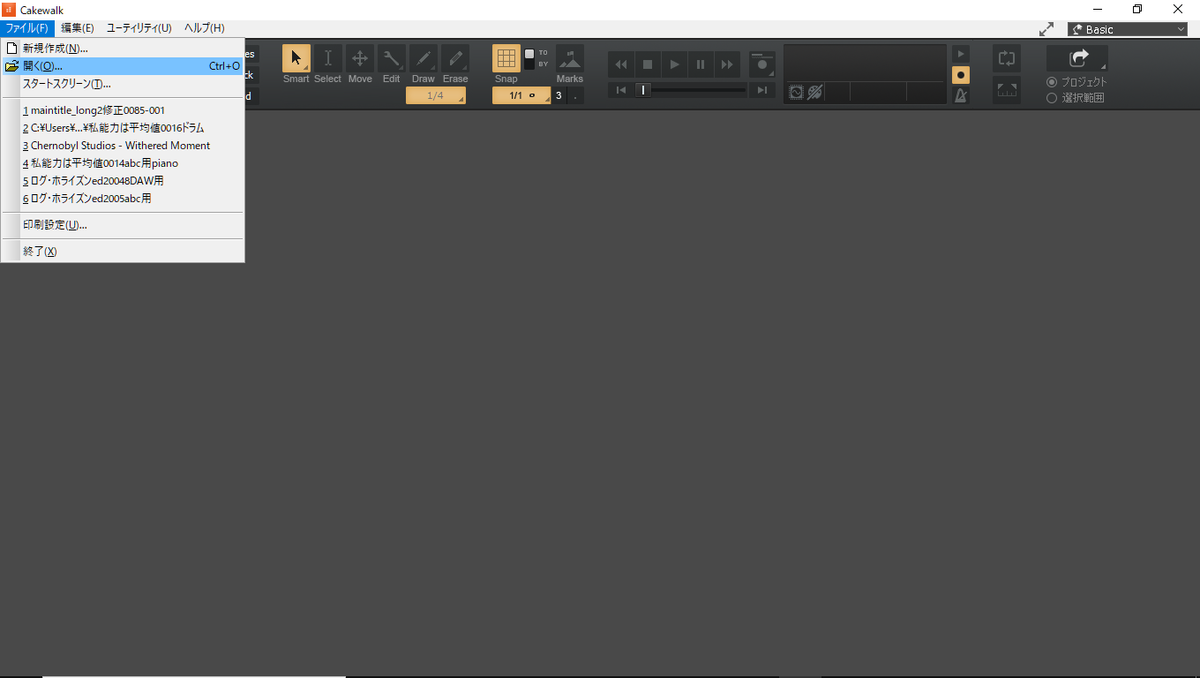Viewport: 1200px width, 678px height.
Task: Open the ヘルプ(H) menu
Action: (204, 28)
